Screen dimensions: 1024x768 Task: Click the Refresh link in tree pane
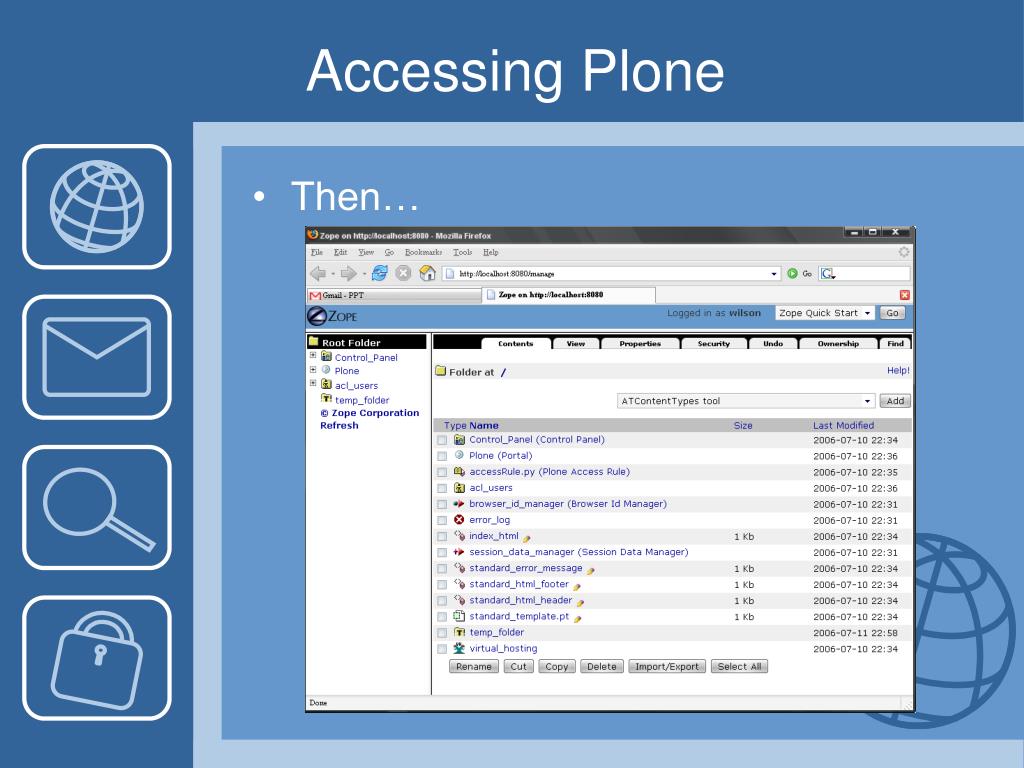point(339,425)
